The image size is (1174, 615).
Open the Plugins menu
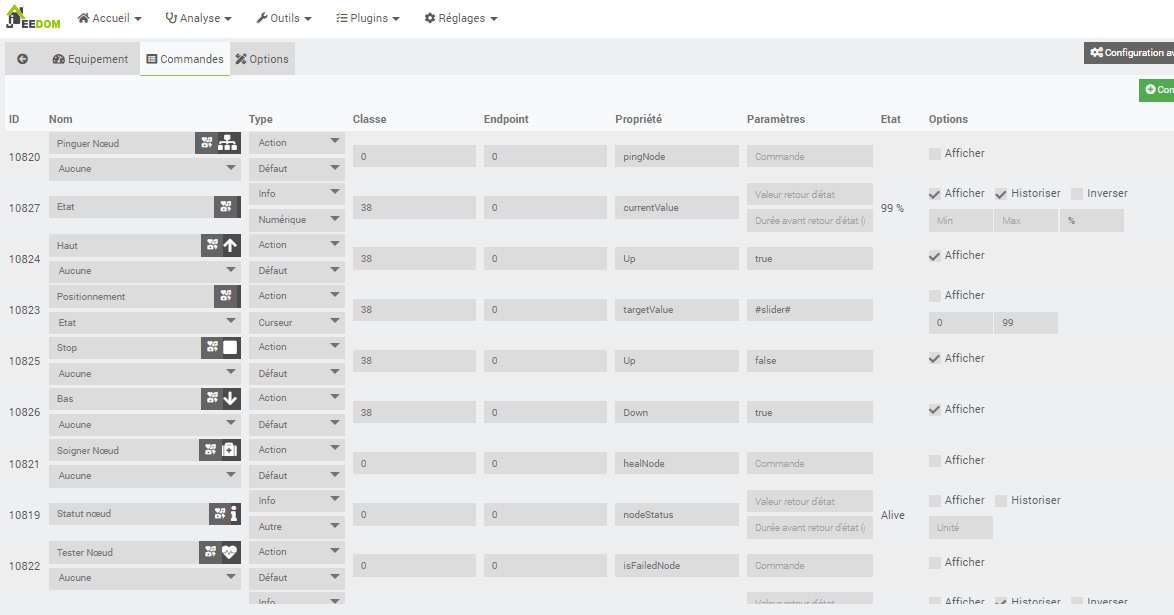click(x=367, y=18)
